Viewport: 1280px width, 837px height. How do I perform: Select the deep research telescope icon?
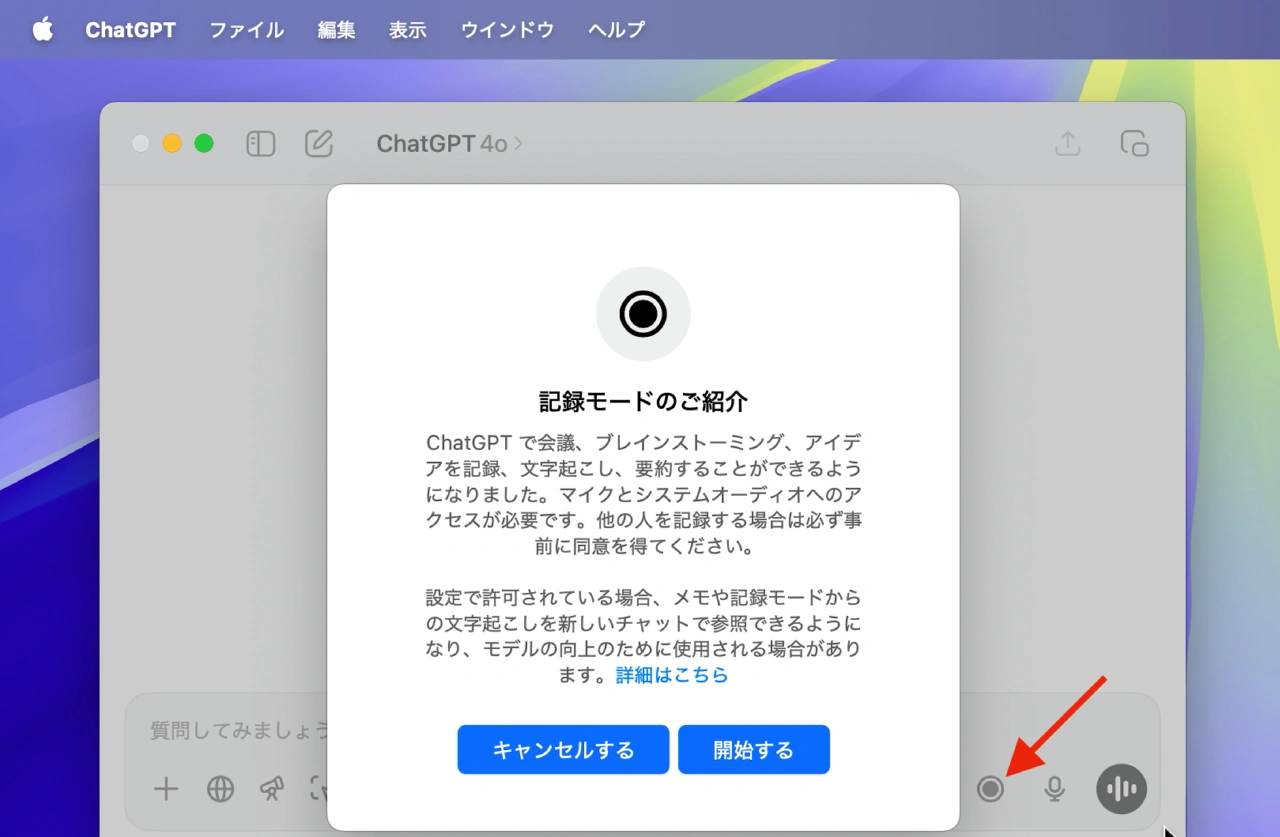[x=272, y=789]
